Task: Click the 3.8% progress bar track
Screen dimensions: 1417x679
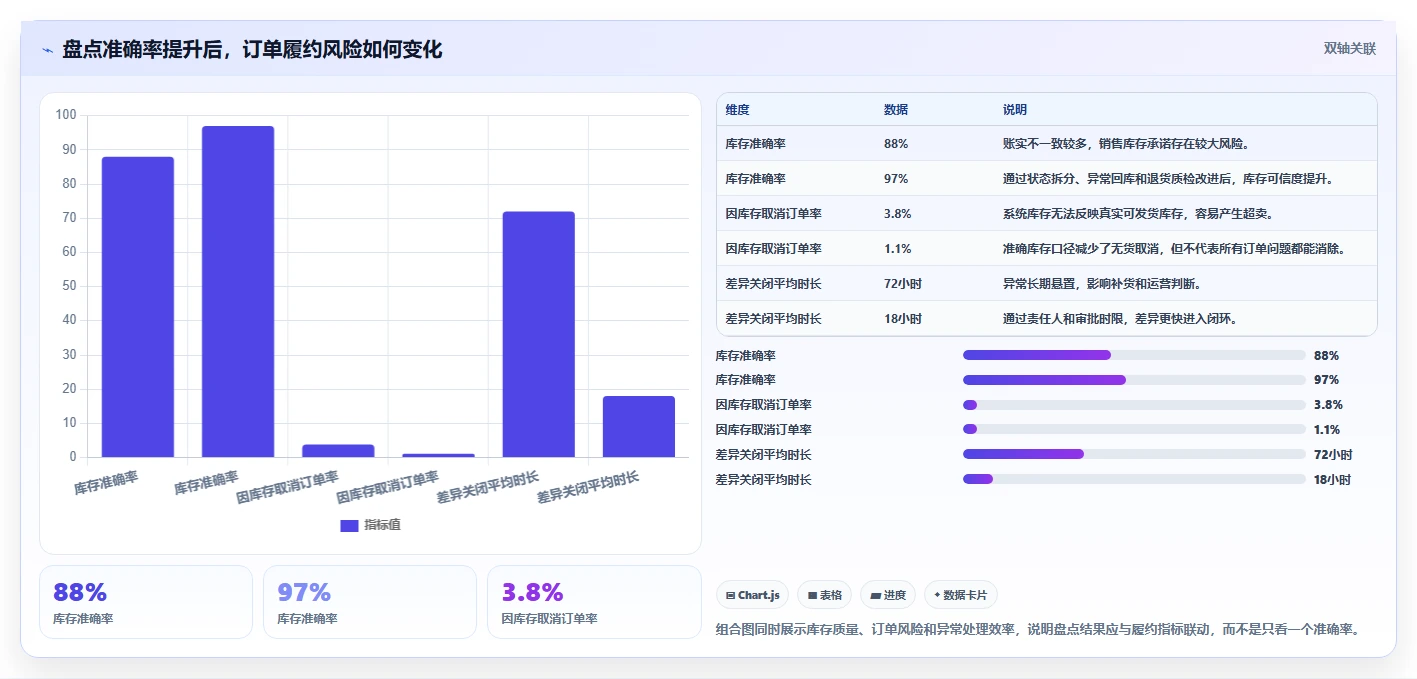Action: click(1134, 405)
